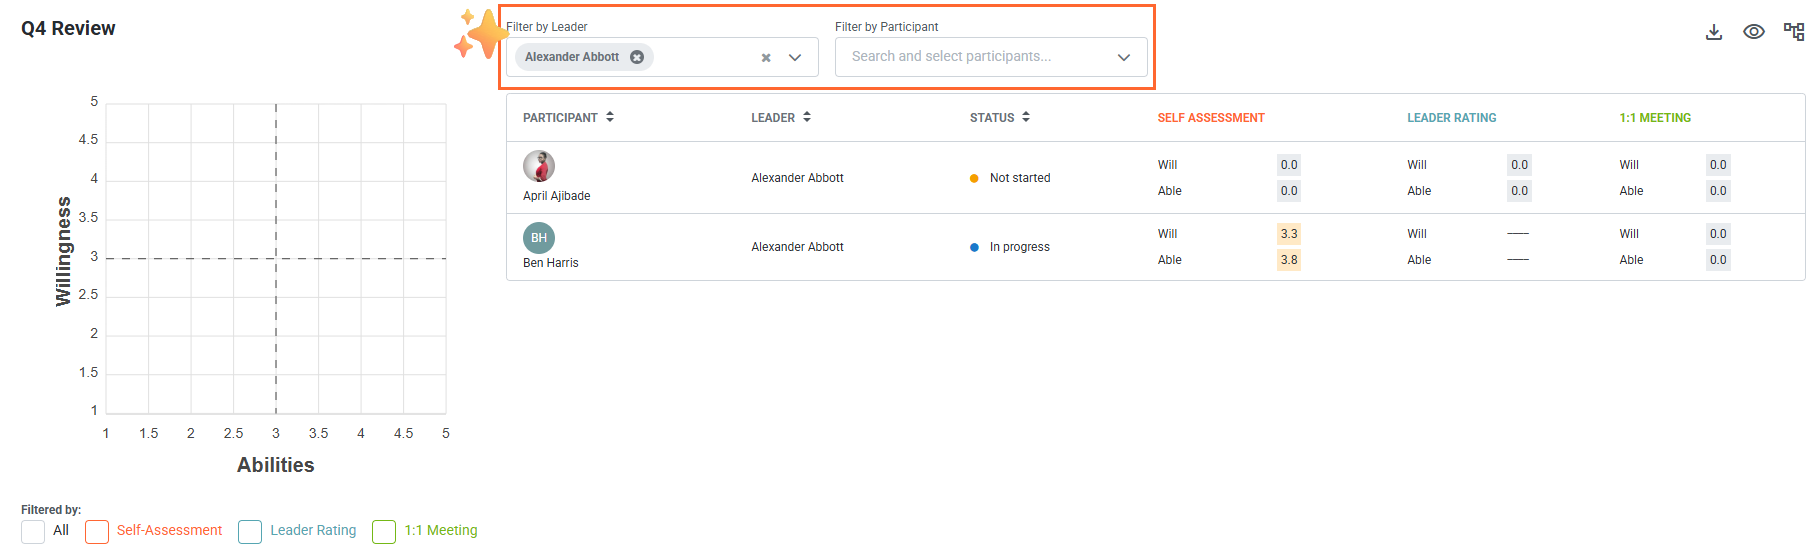Click Ben Harris's BH avatar
1814x556 pixels.
(x=539, y=238)
